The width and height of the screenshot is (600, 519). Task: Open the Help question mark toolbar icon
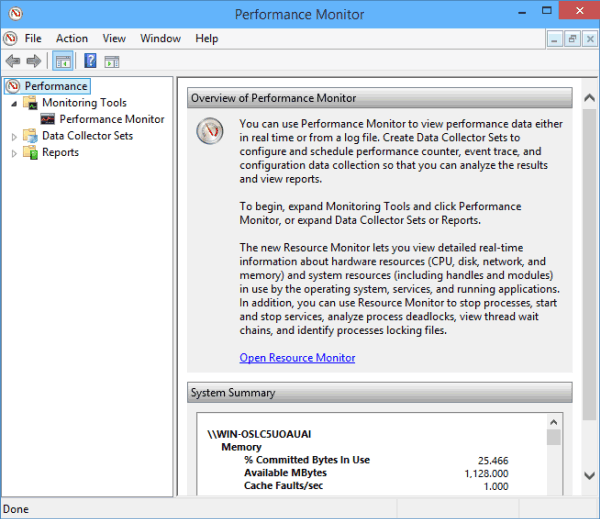(90, 61)
